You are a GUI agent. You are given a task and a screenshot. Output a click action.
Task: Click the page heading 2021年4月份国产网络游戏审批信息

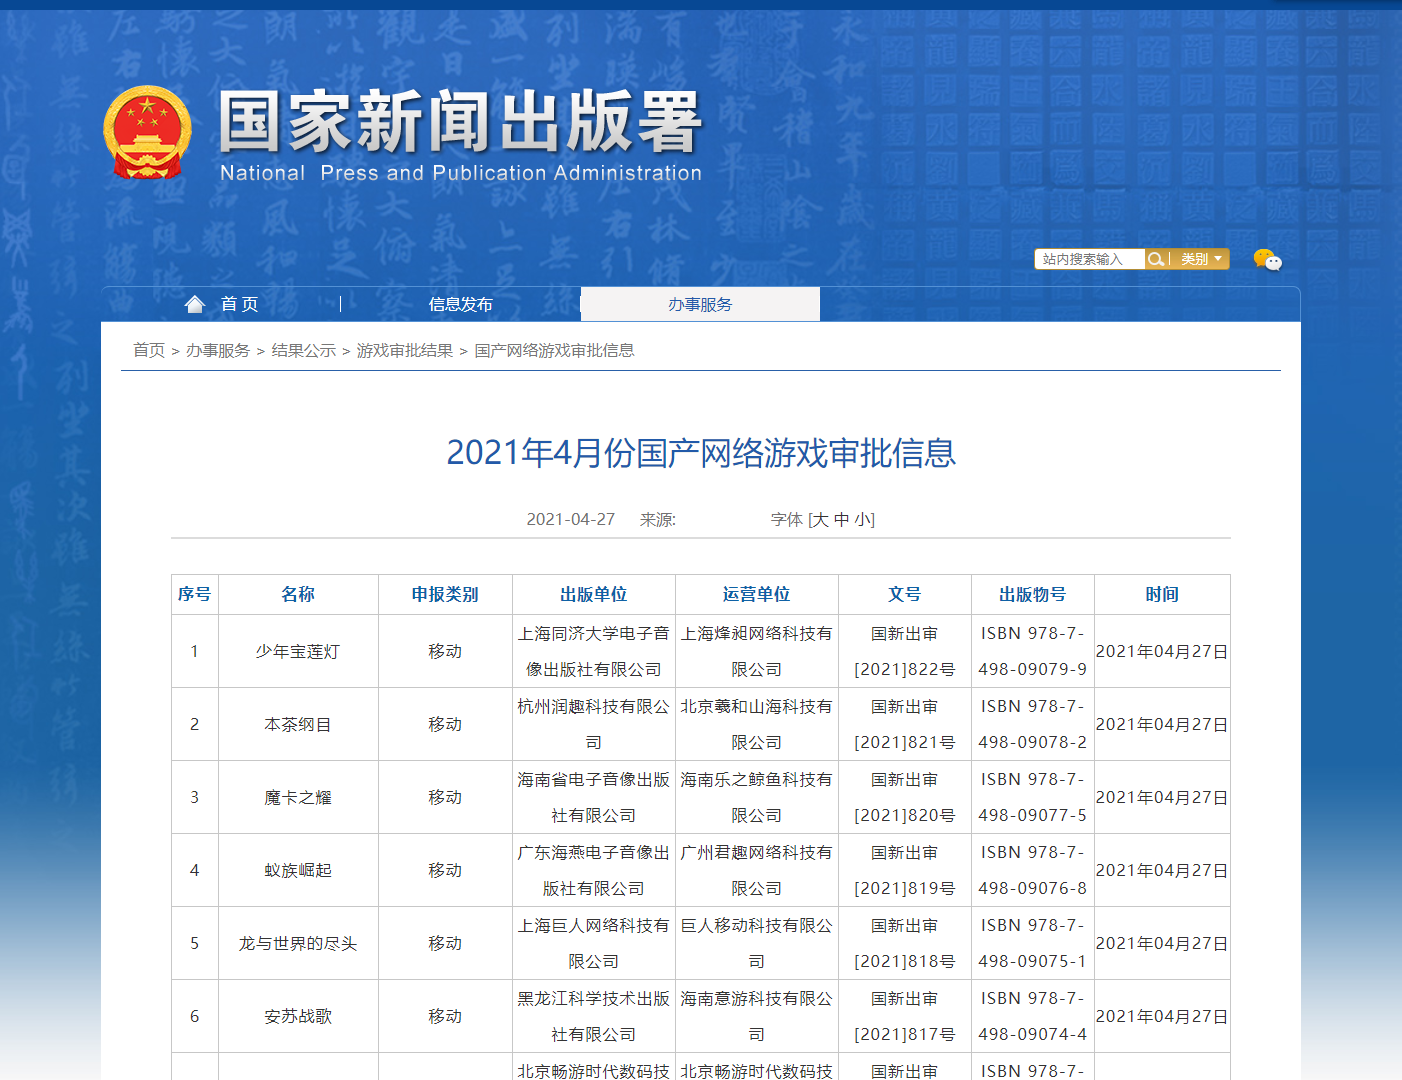tap(700, 453)
